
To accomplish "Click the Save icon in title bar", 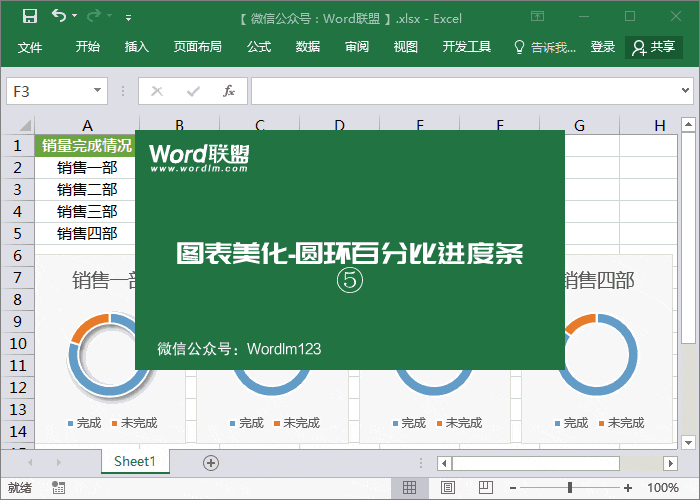I will point(29,17).
